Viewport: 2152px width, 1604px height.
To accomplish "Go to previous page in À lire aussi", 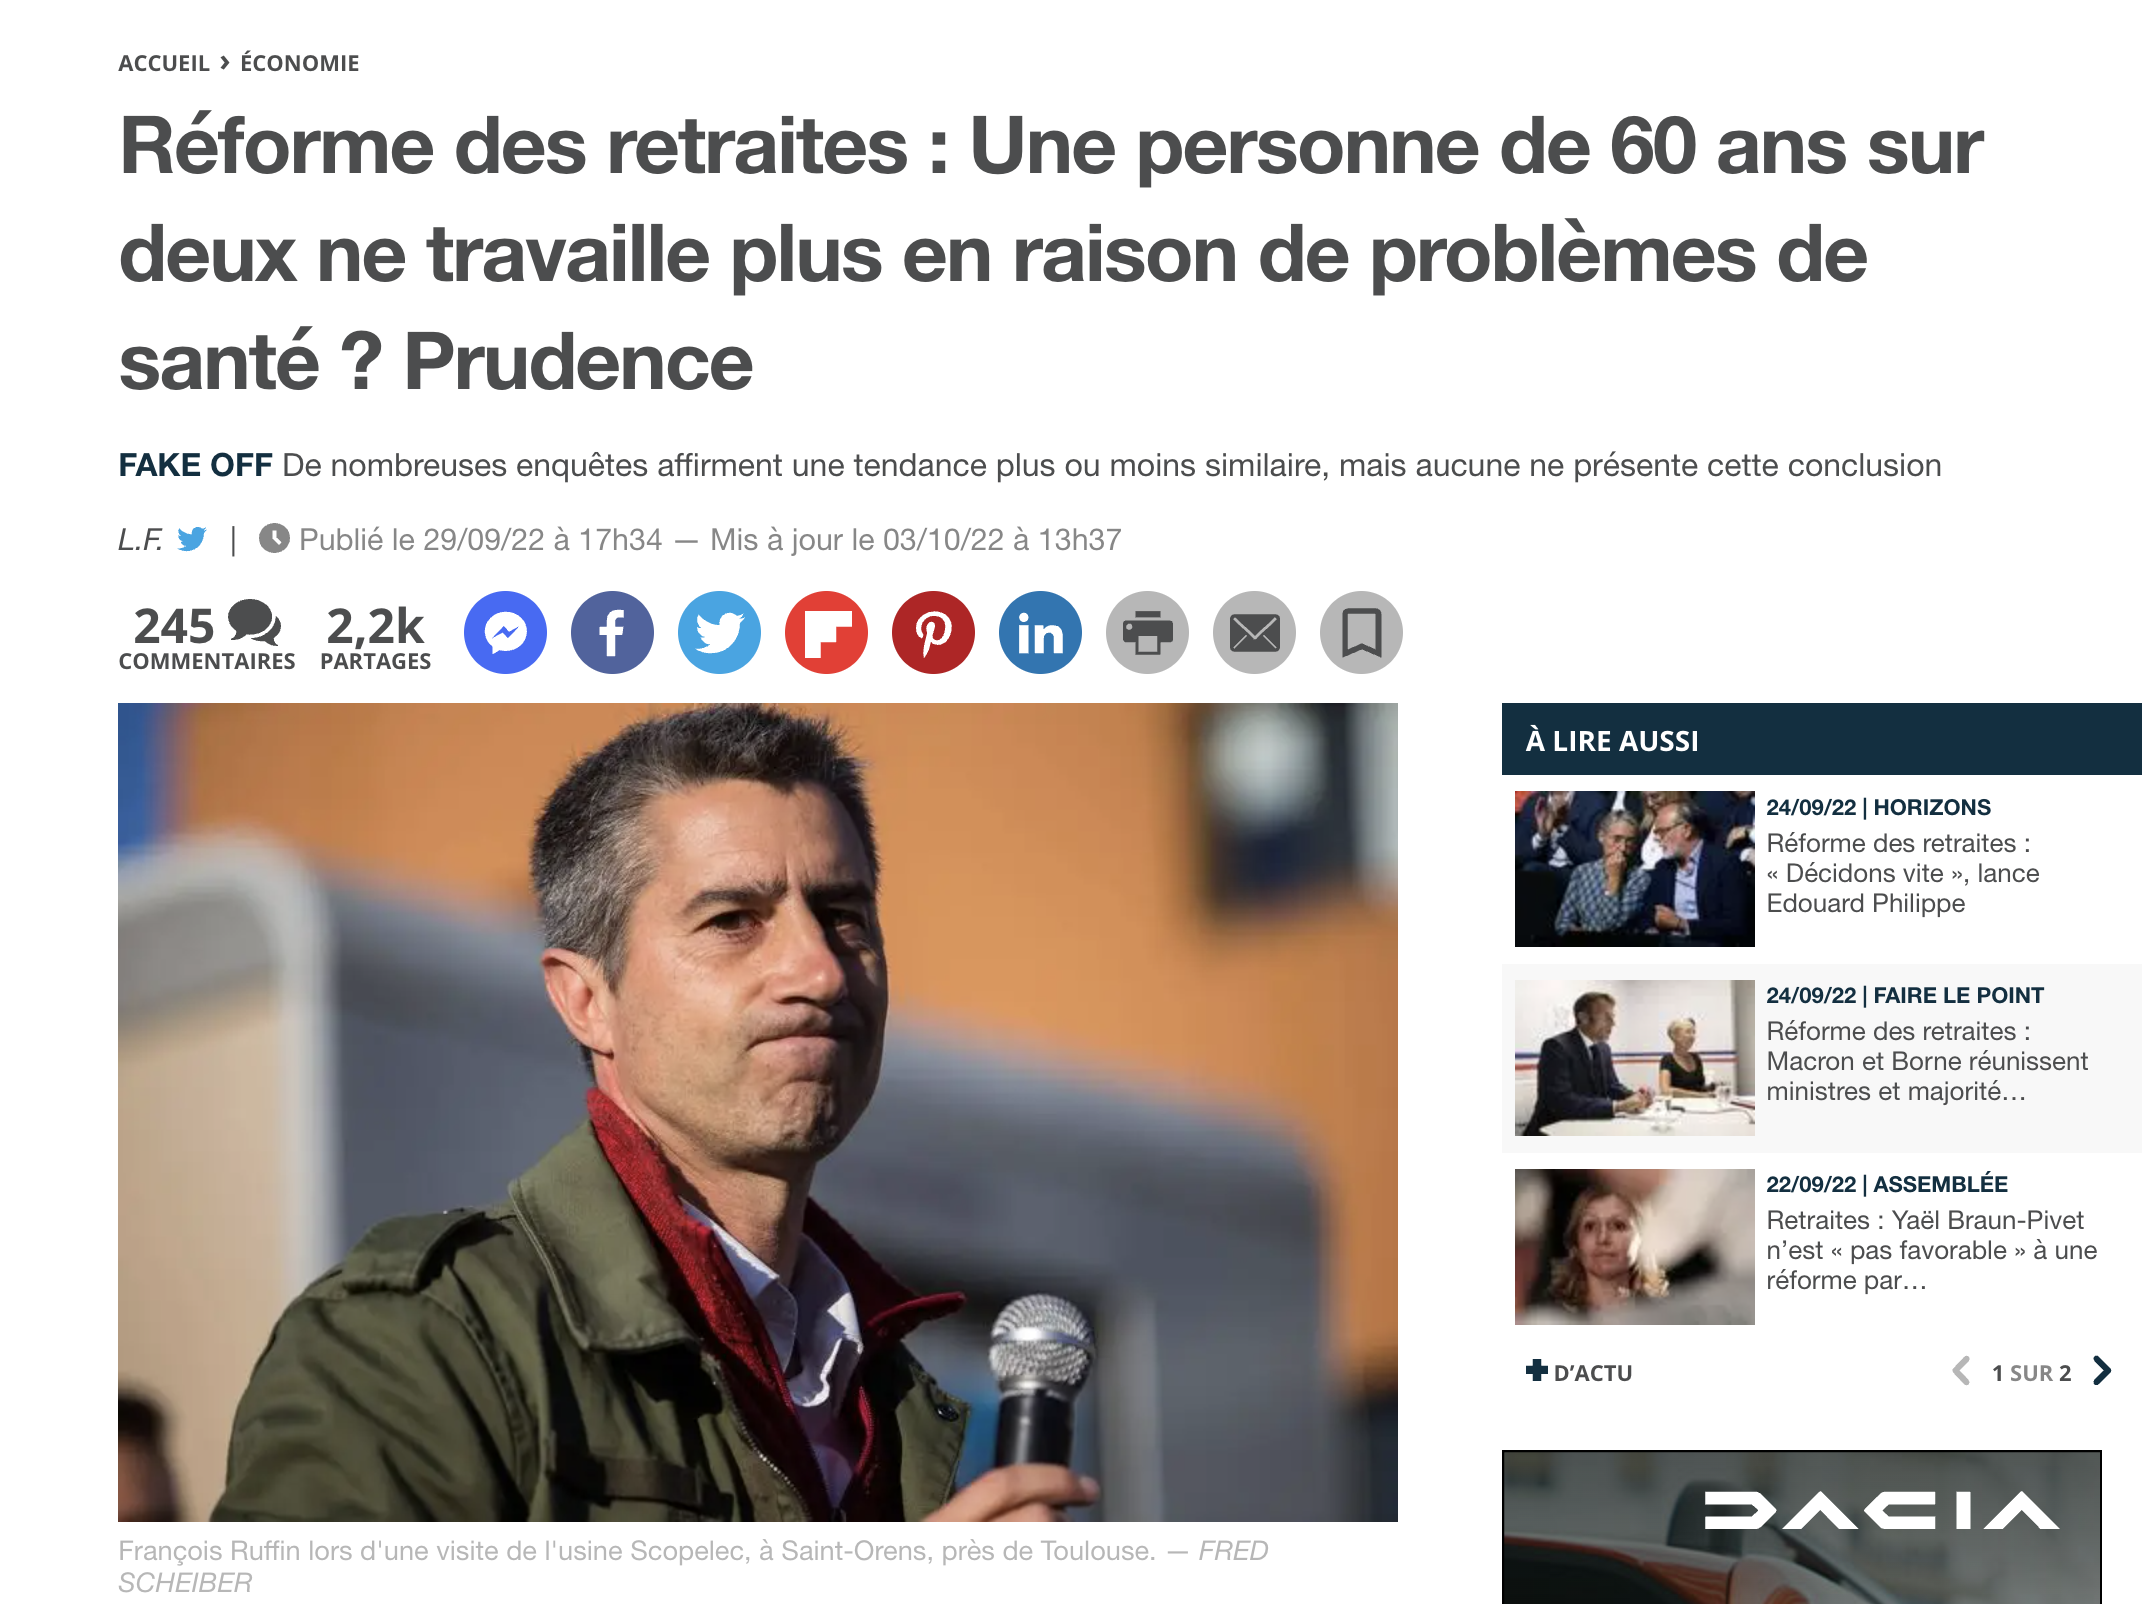I will point(1961,1371).
